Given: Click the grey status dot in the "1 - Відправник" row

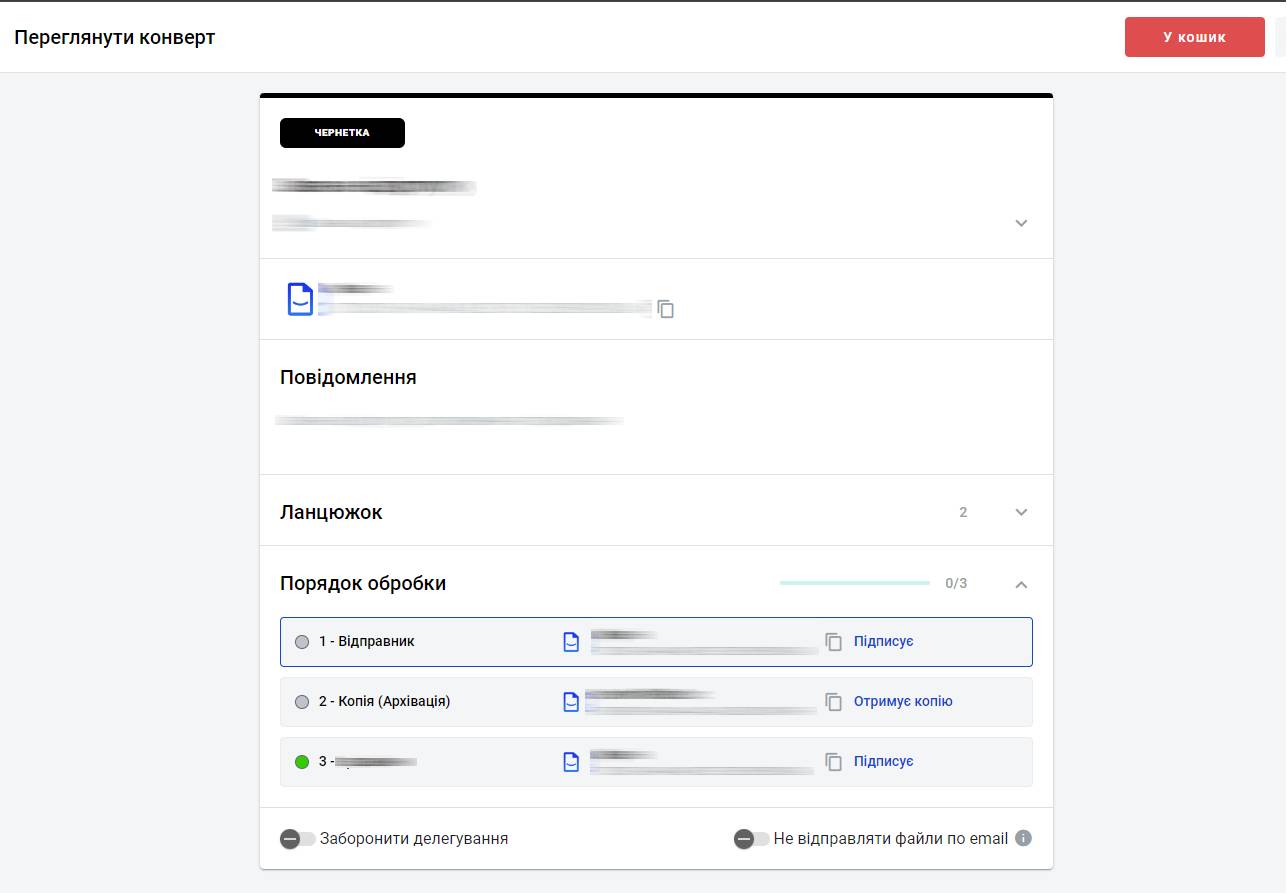Looking at the screenshot, I should (302, 642).
